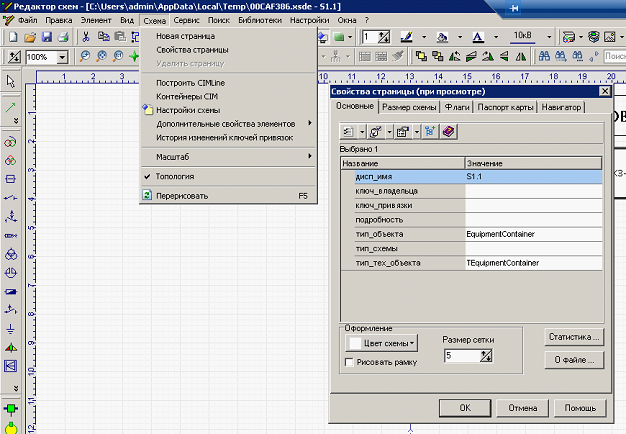Open the folder icon in toolbar
This screenshot has width=626, height=434.
[x=30, y=37]
